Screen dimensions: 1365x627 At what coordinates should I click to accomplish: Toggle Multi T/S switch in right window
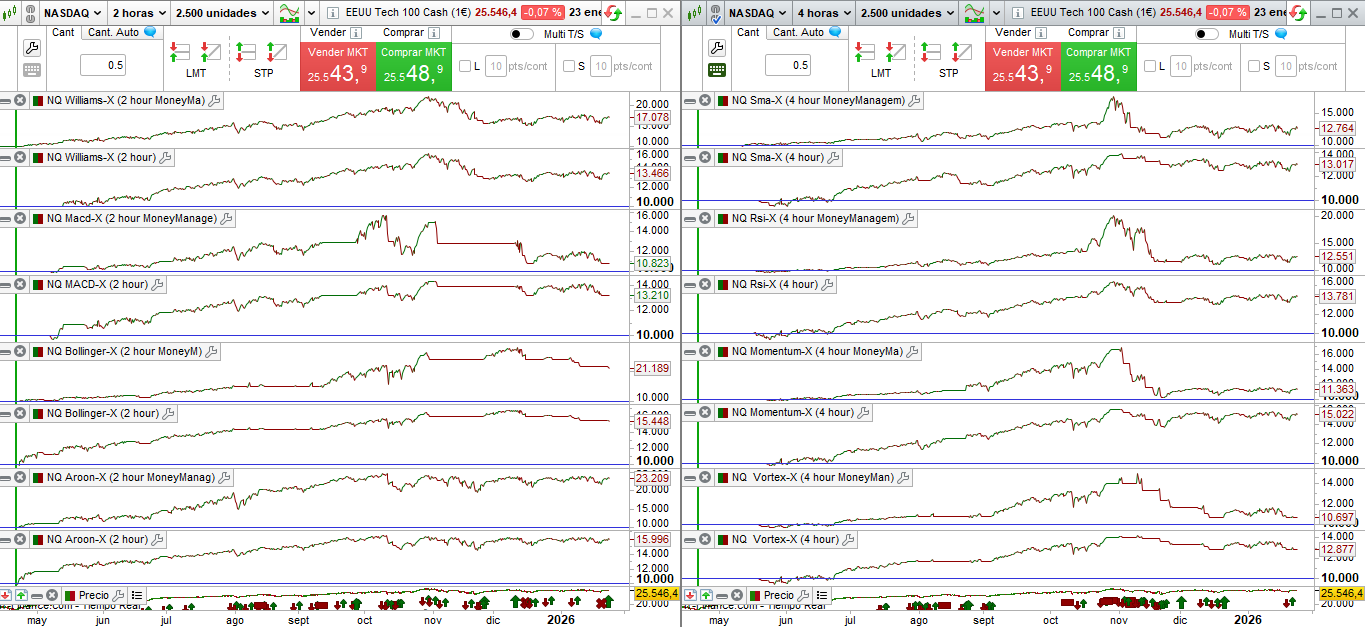[1207, 34]
